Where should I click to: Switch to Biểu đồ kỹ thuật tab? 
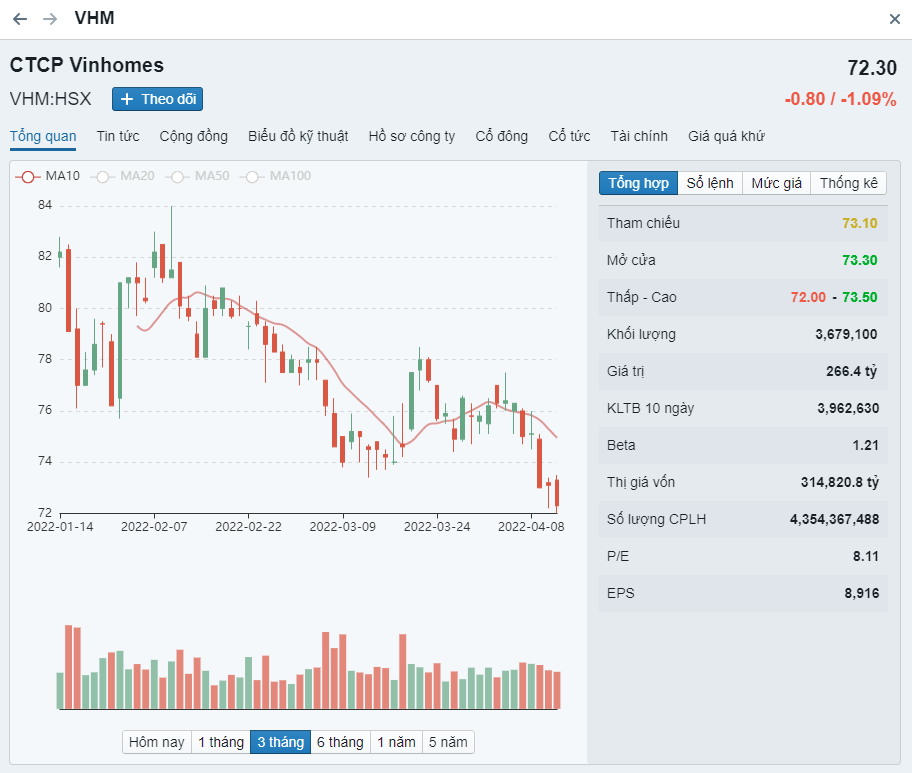click(x=298, y=136)
